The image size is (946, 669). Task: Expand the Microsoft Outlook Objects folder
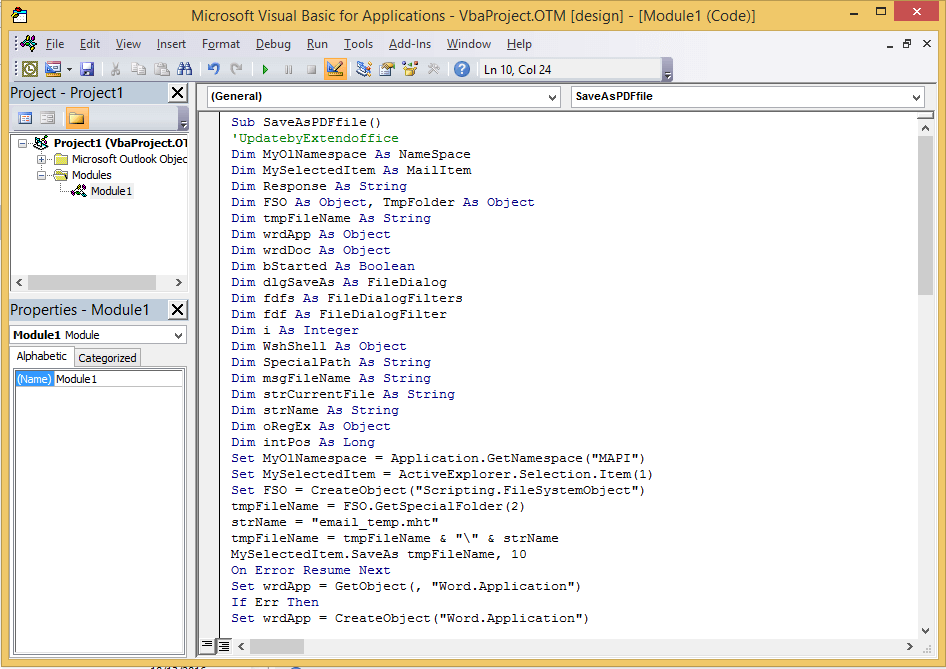click(42, 159)
